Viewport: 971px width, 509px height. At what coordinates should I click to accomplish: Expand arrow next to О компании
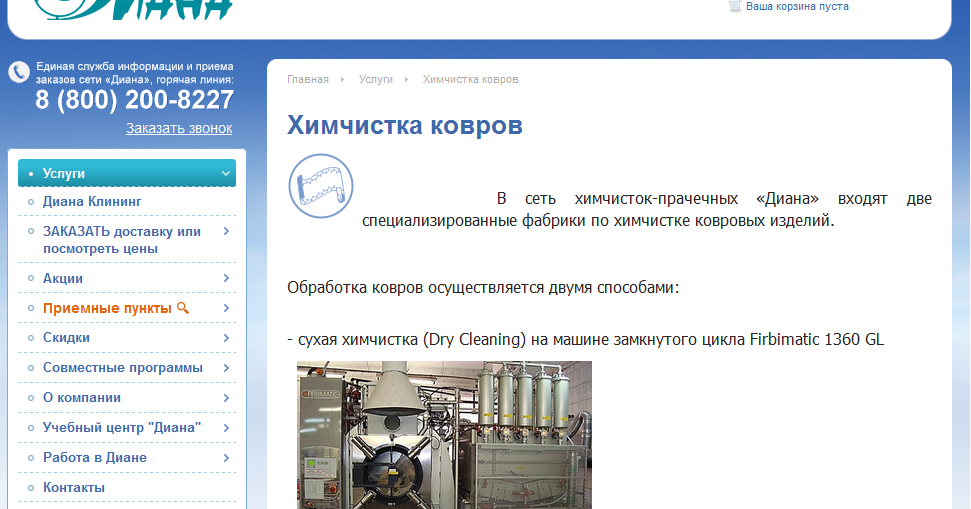click(x=227, y=398)
